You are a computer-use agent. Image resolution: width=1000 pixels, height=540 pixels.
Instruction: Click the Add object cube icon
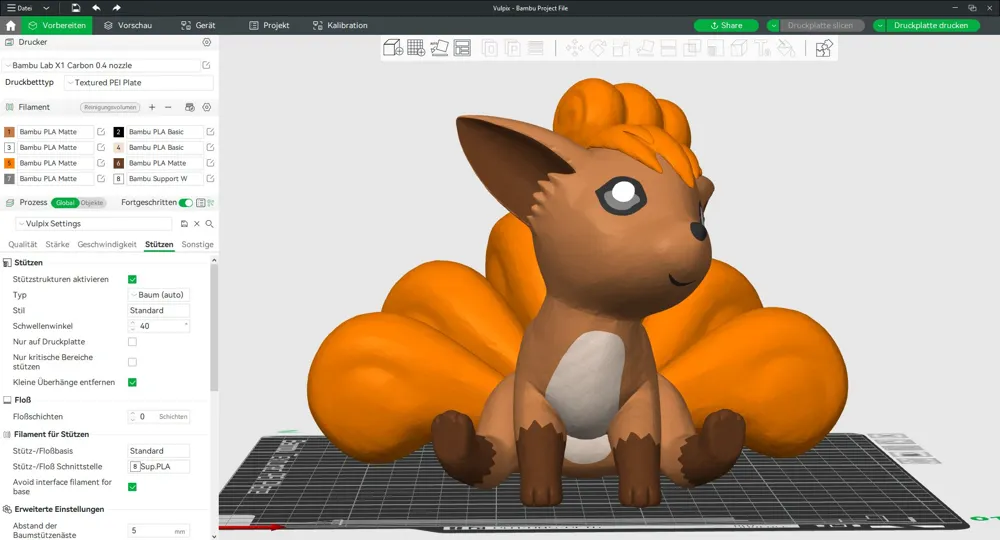click(x=393, y=48)
